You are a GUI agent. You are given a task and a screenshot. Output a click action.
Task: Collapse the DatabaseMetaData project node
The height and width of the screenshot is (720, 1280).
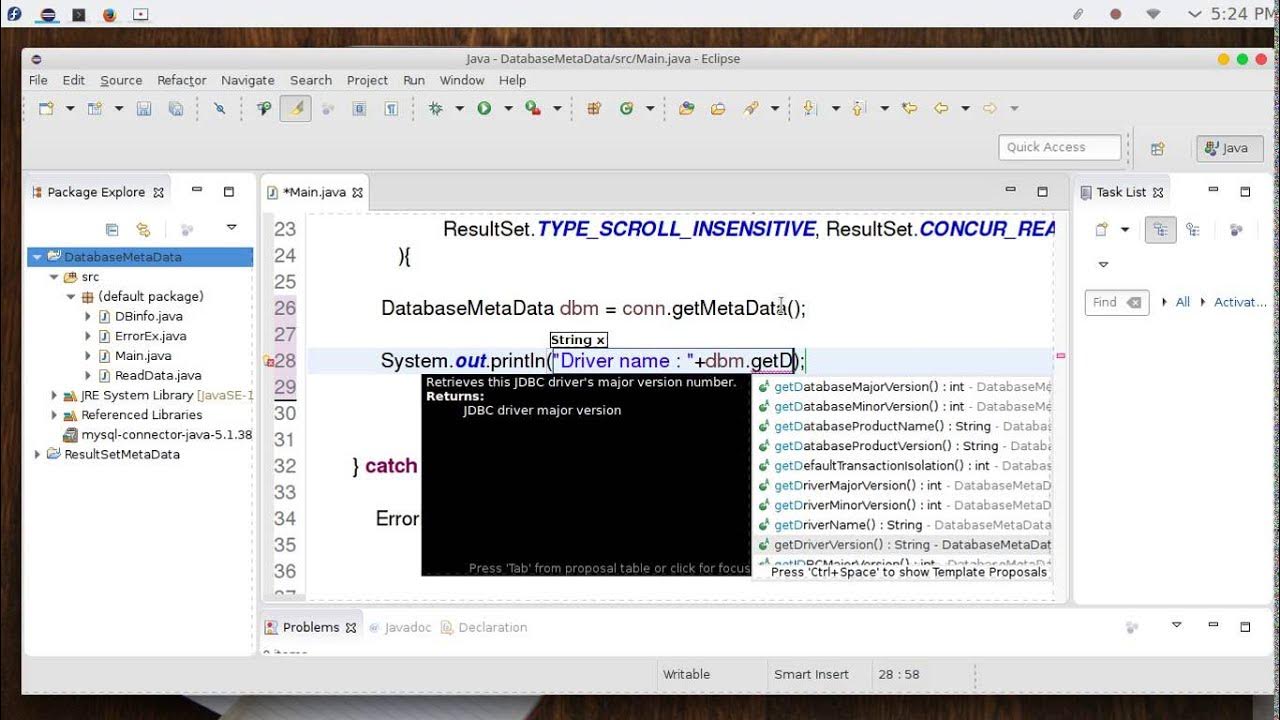click(x=37, y=257)
